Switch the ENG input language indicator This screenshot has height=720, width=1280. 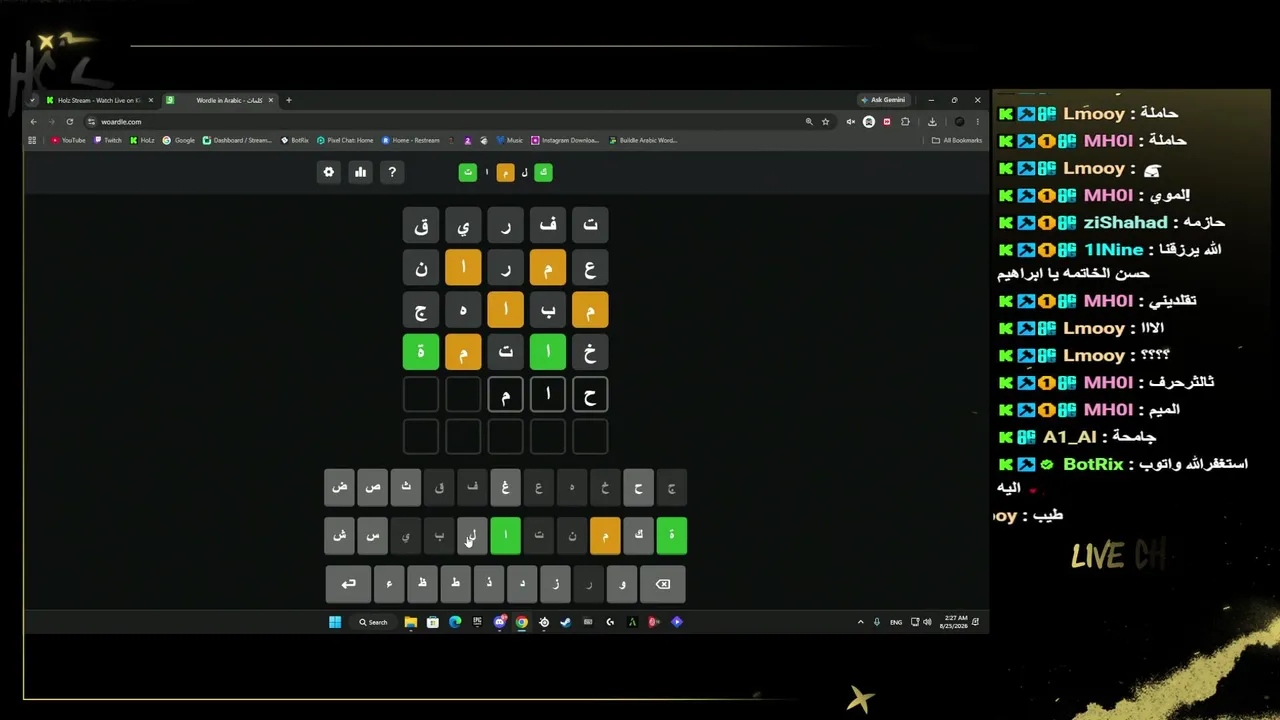(x=896, y=622)
